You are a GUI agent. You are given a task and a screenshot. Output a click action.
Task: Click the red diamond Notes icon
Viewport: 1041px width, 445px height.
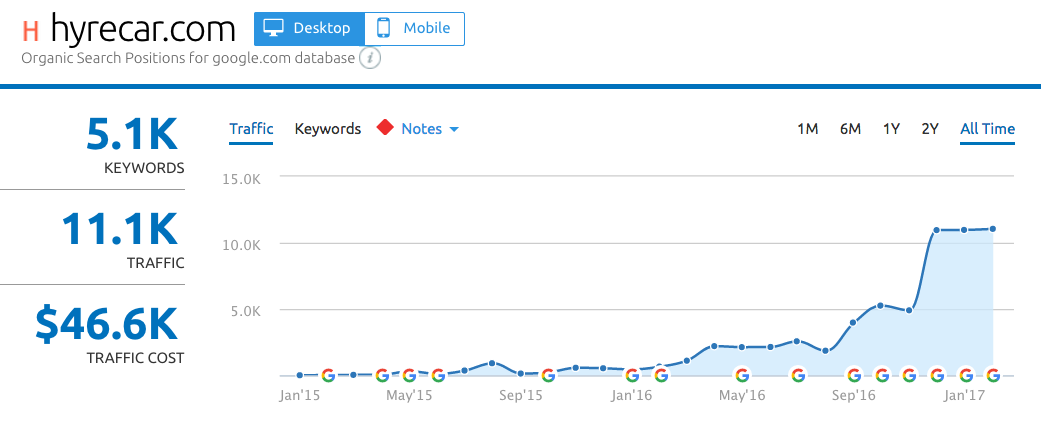[385, 128]
